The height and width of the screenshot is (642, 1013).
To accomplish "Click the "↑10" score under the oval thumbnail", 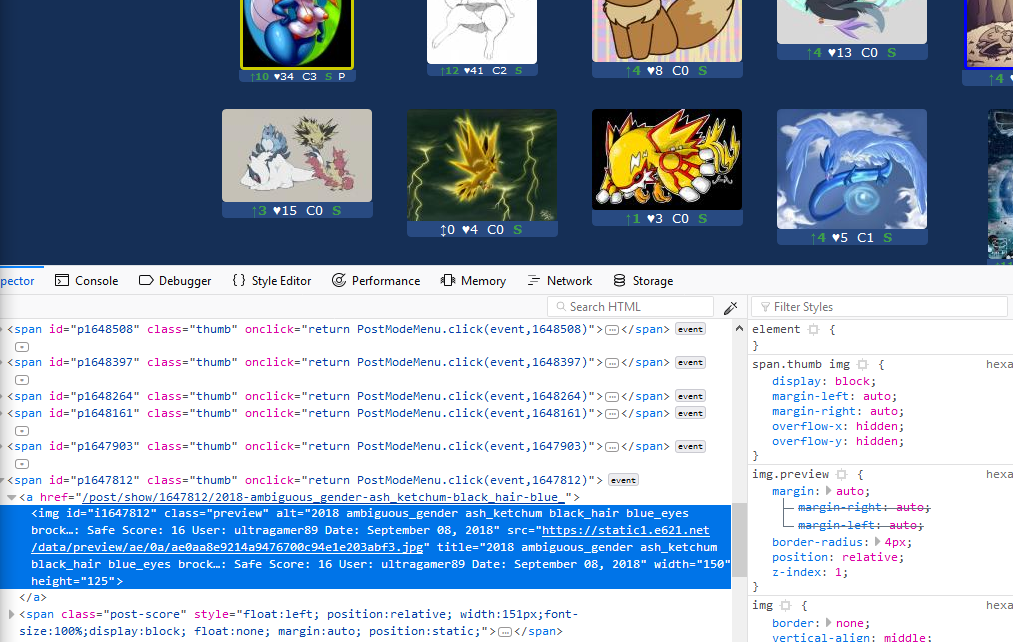I will [259, 76].
